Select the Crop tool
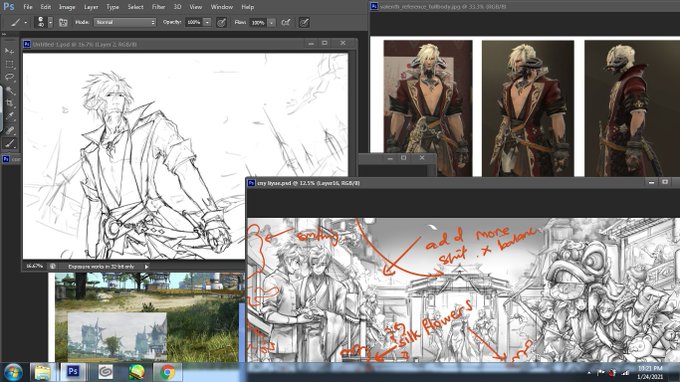Screen dimensions: 680x382 pos(10,103)
